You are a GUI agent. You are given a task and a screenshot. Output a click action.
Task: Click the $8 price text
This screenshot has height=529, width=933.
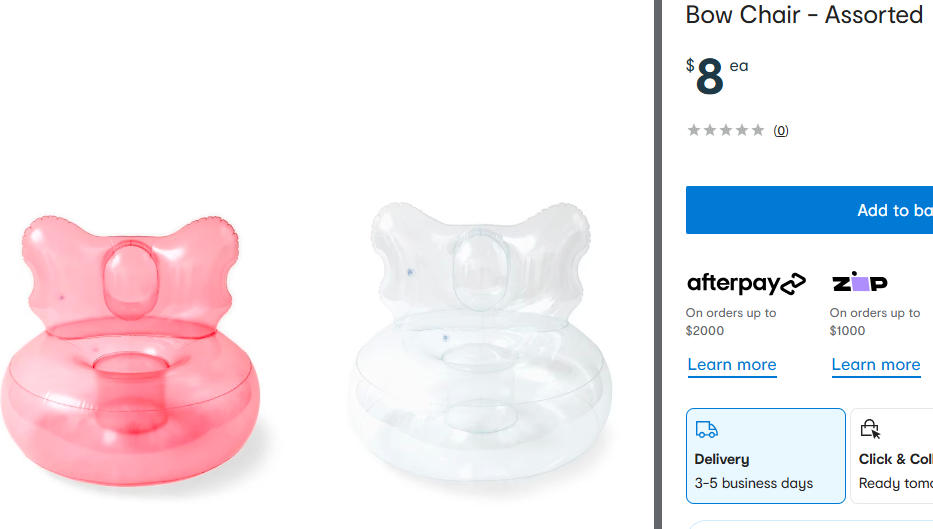coord(709,77)
